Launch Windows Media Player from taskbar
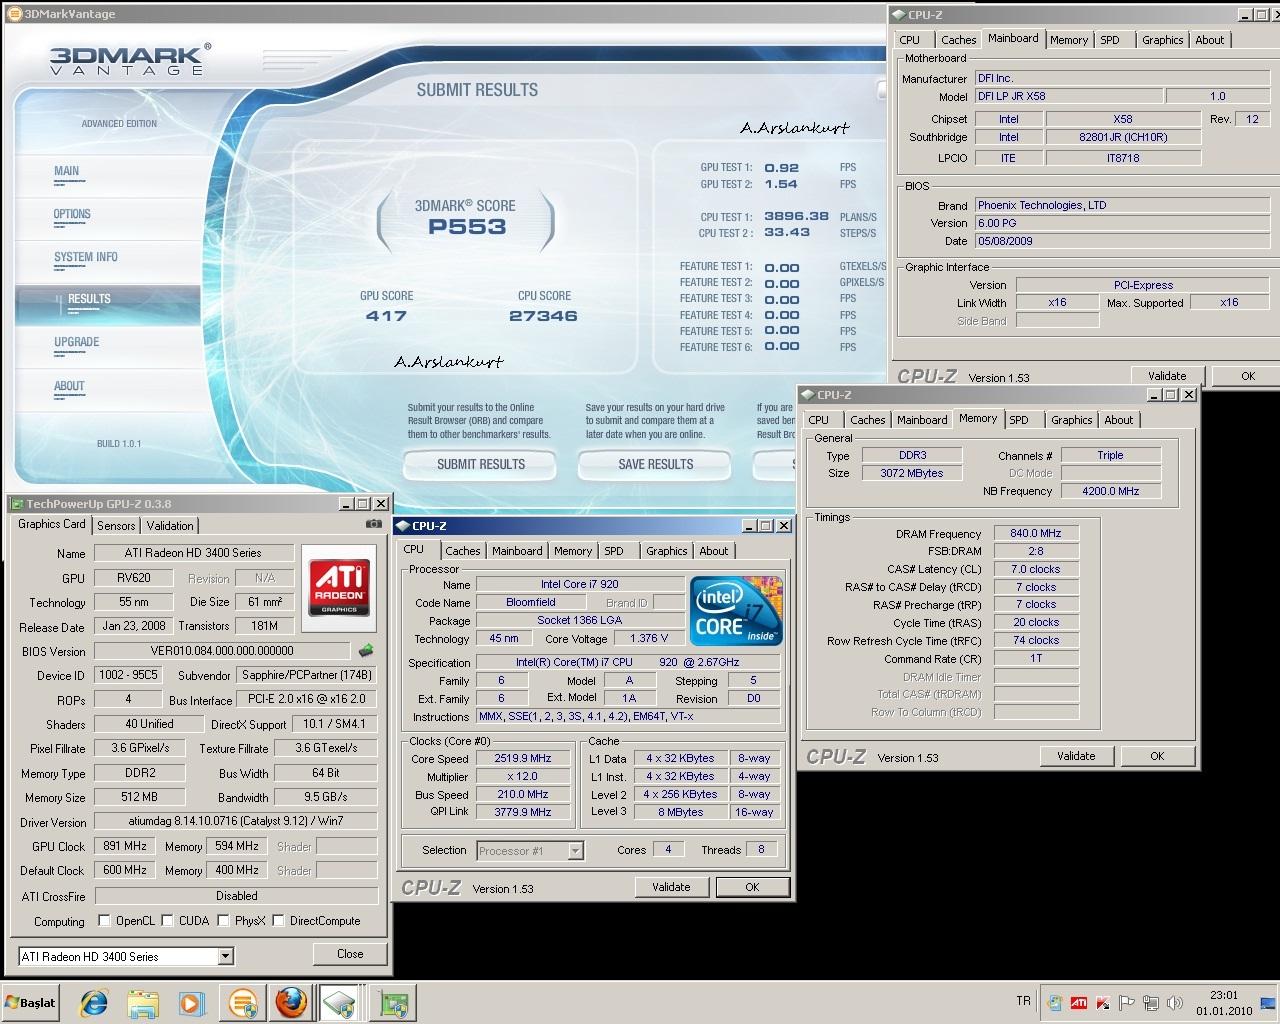 pyautogui.click(x=191, y=1002)
